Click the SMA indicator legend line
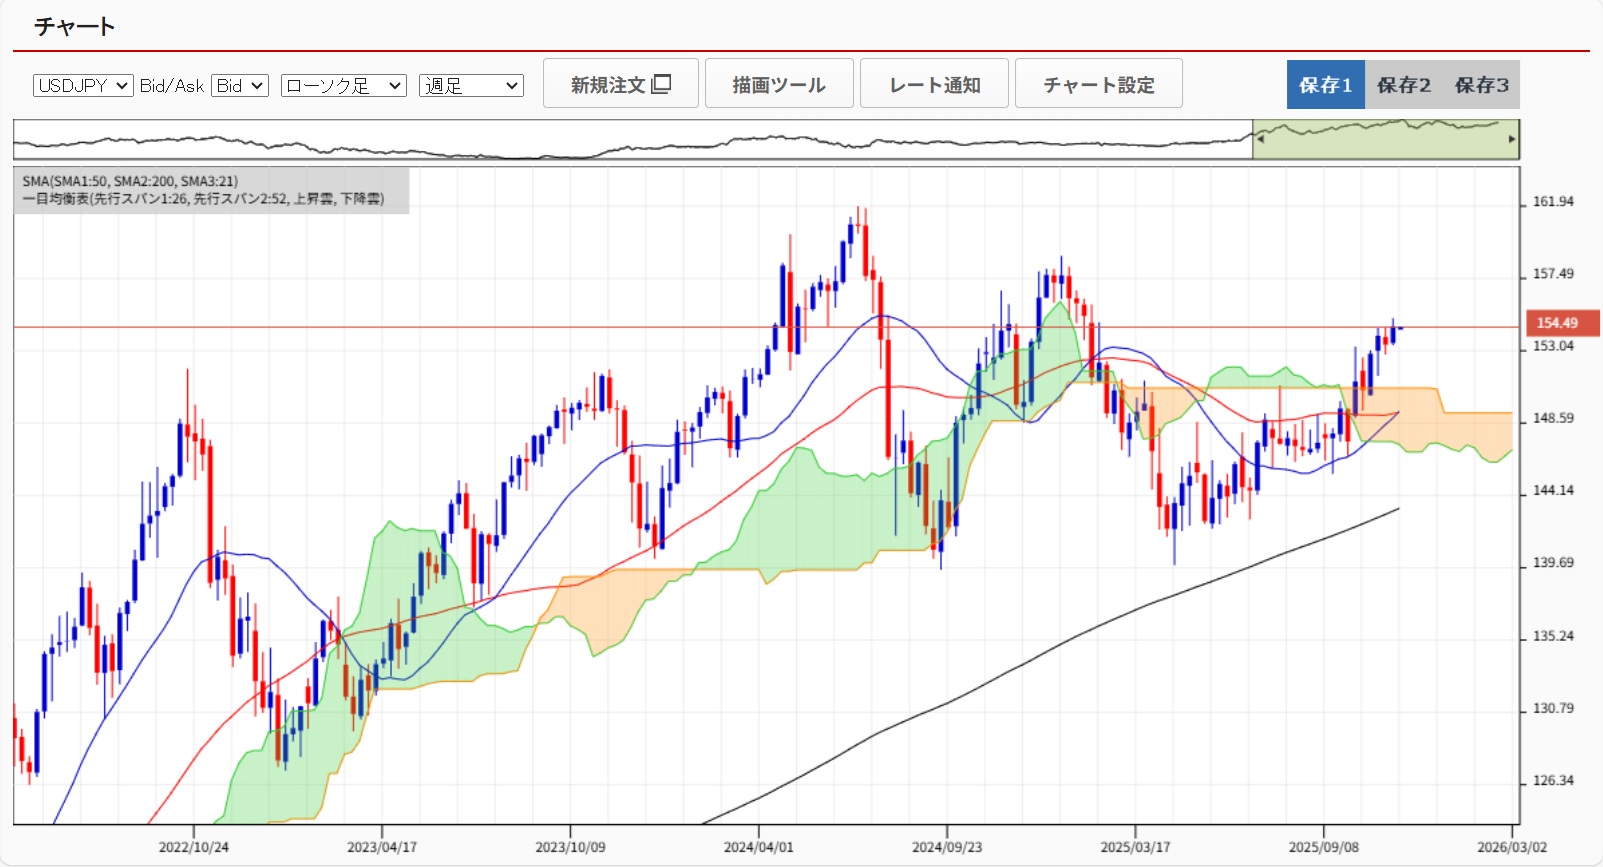1603x867 pixels. tap(130, 181)
